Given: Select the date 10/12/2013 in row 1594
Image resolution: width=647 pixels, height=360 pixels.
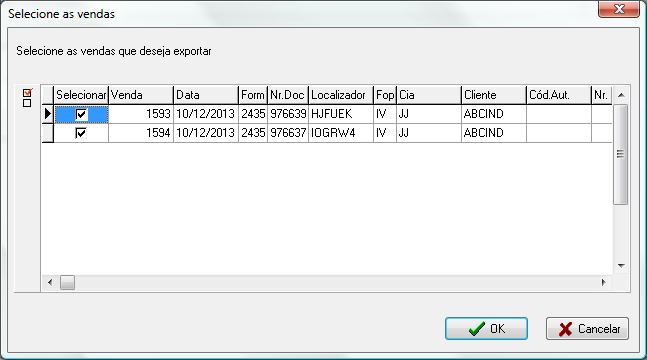Looking at the screenshot, I should tap(206, 133).
